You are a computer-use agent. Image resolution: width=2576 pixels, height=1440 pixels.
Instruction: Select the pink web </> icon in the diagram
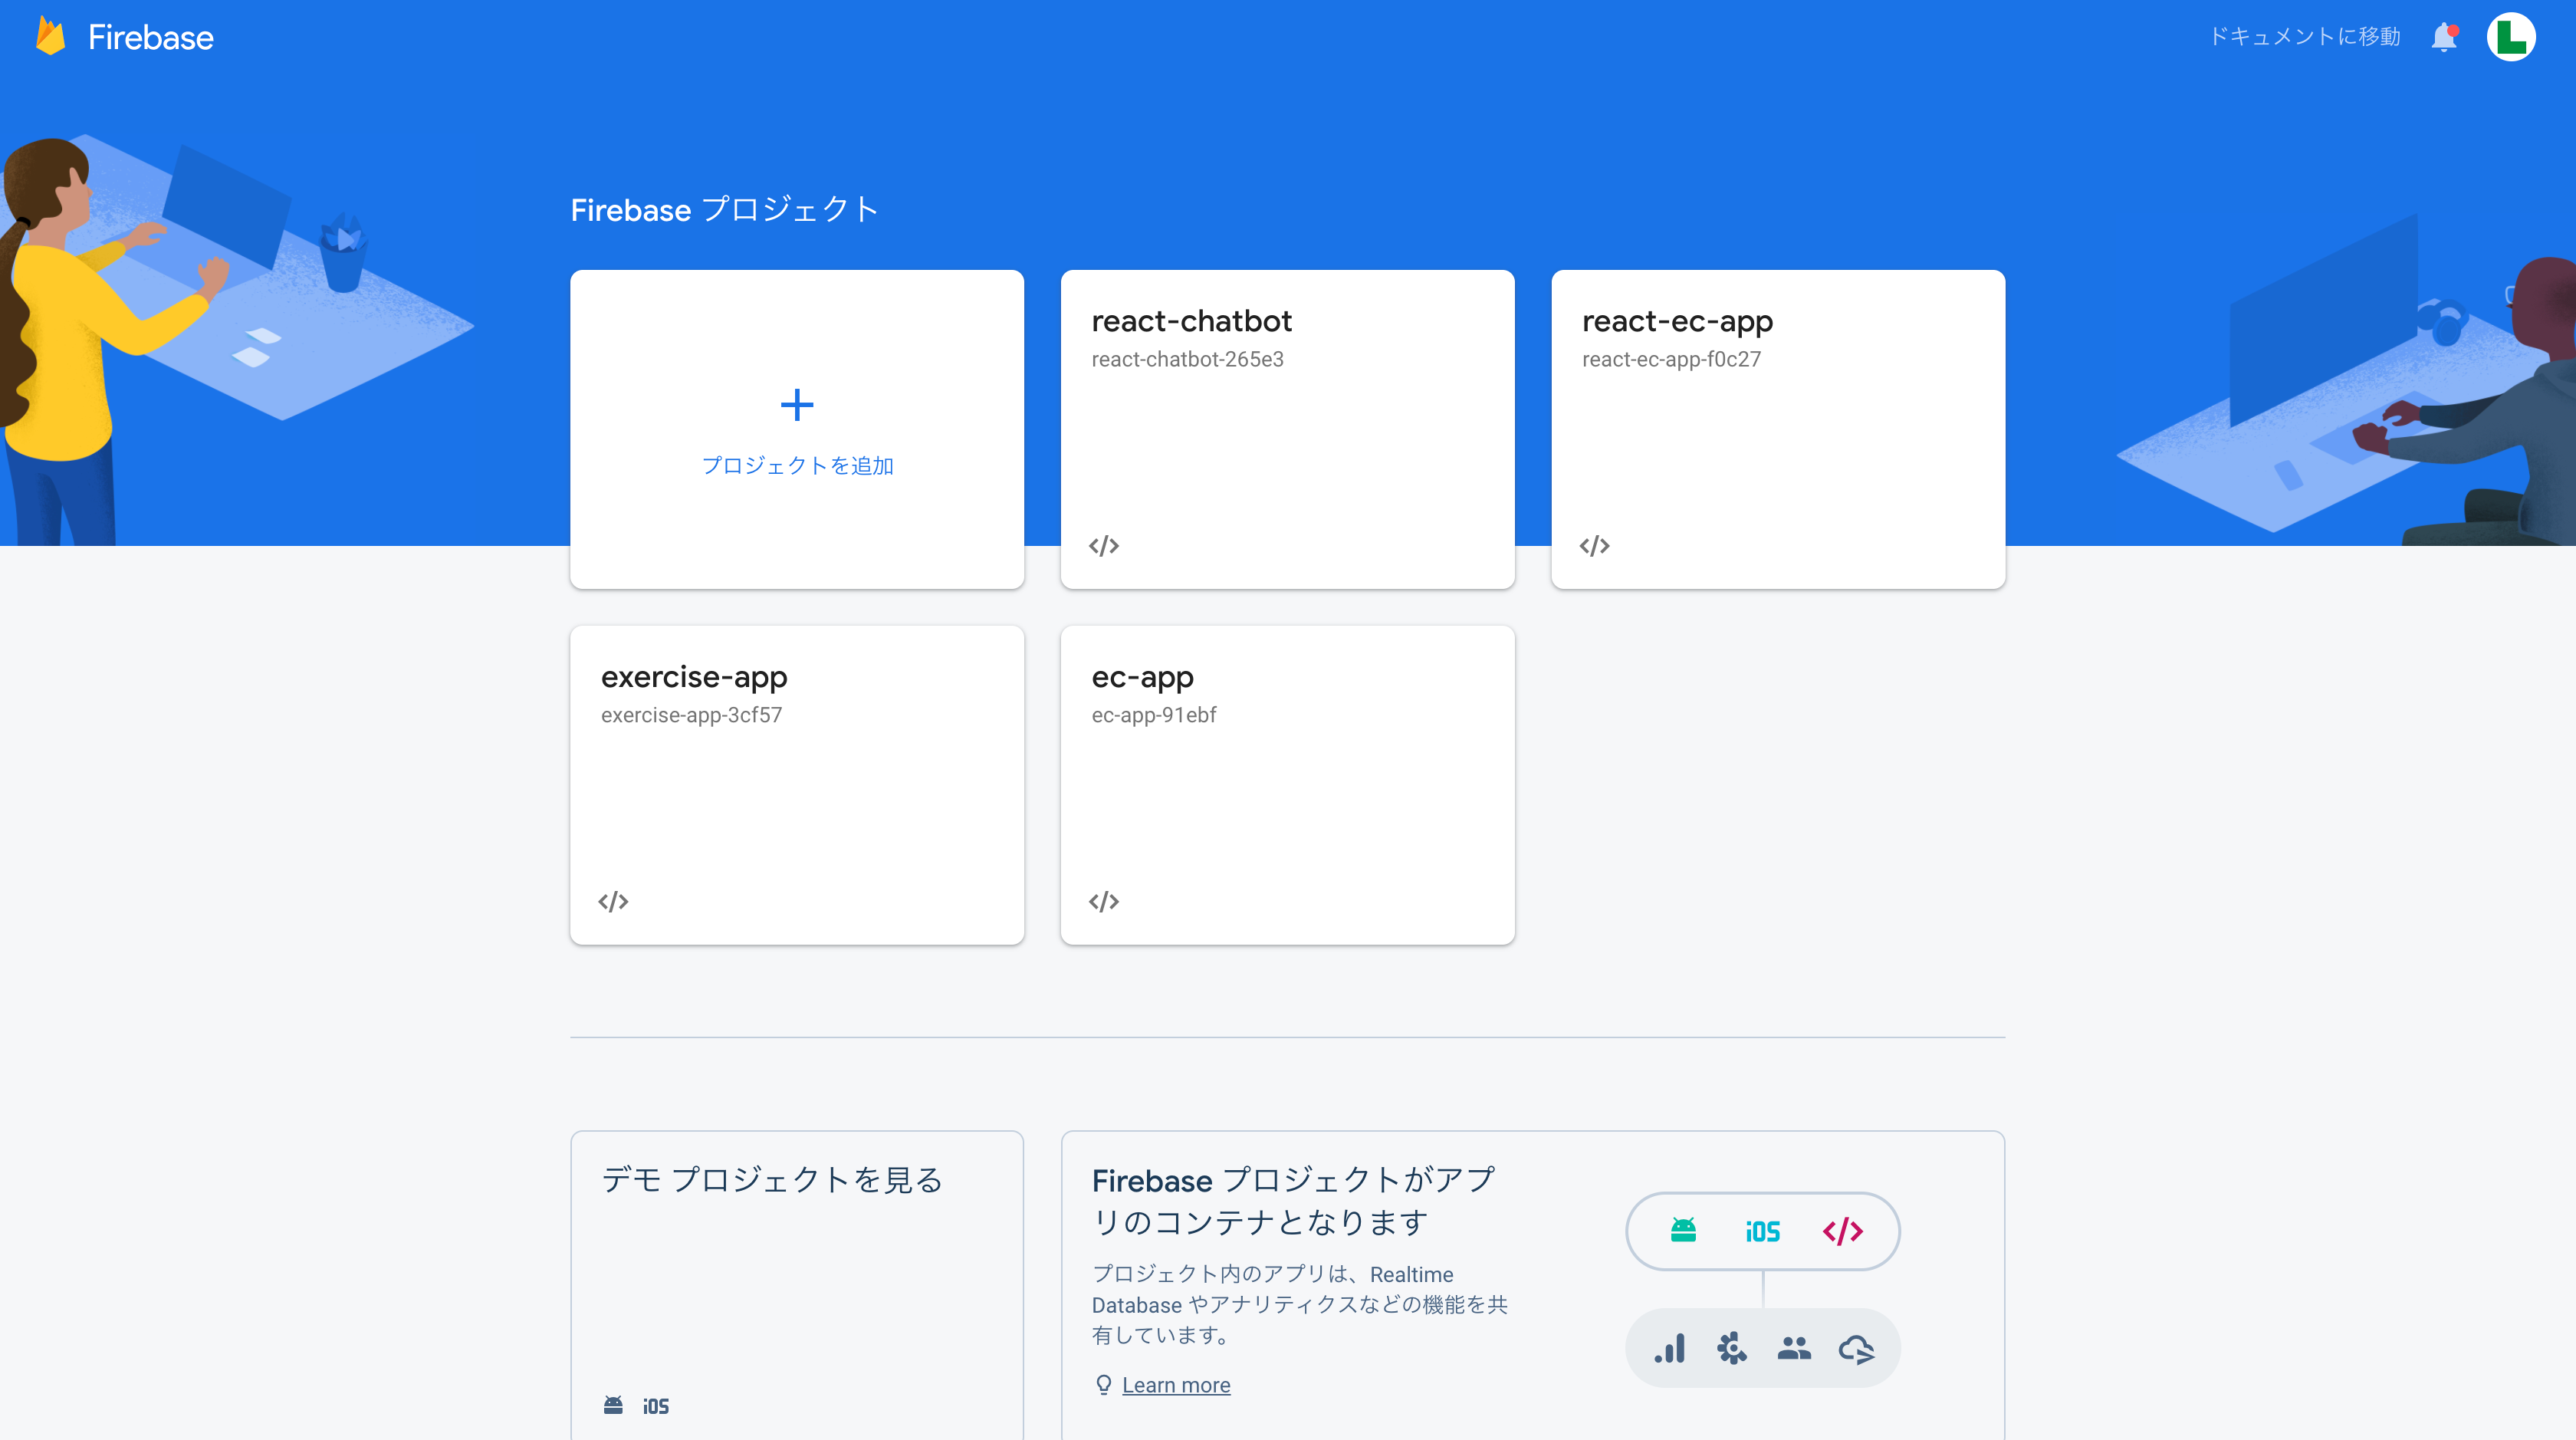click(x=1842, y=1231)
